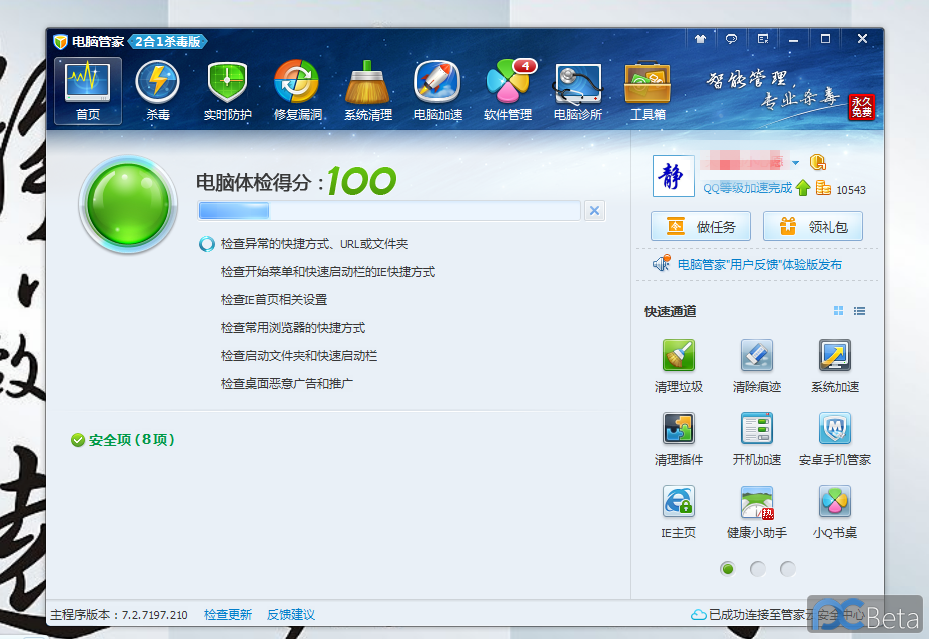Click the version number 7.2.7197.210
This screenshot has height=639, width=929.
[x=155, y=615]
